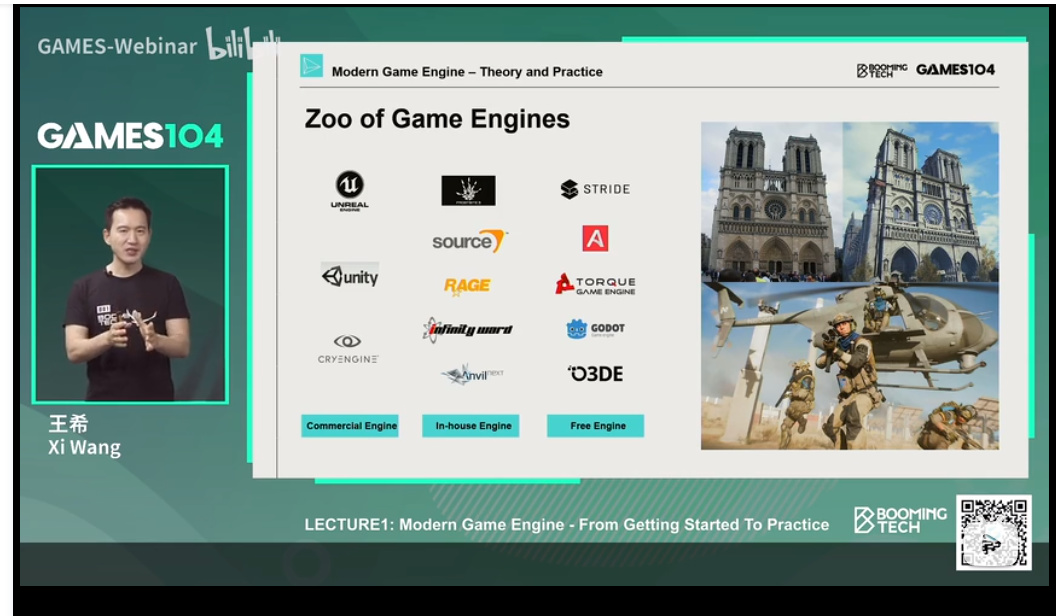Click the Xi Wang presenter video thumbnail

coord(131,284)
